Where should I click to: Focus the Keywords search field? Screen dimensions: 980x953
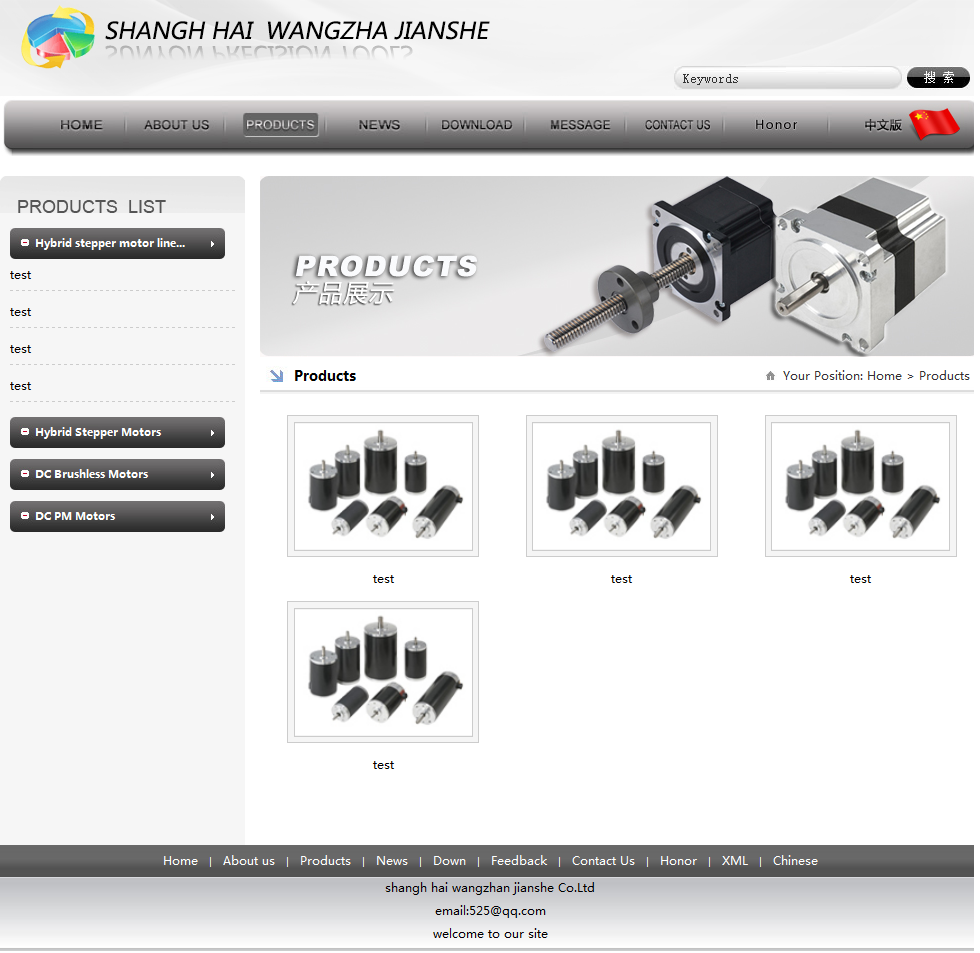[x=786, y=78]
